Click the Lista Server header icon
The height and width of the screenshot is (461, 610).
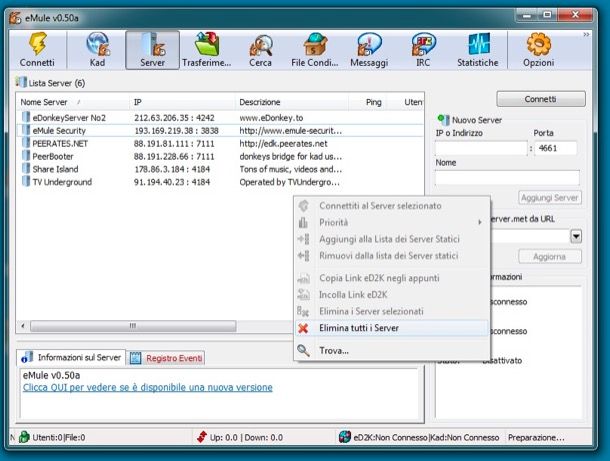click(x=21, y=82)
